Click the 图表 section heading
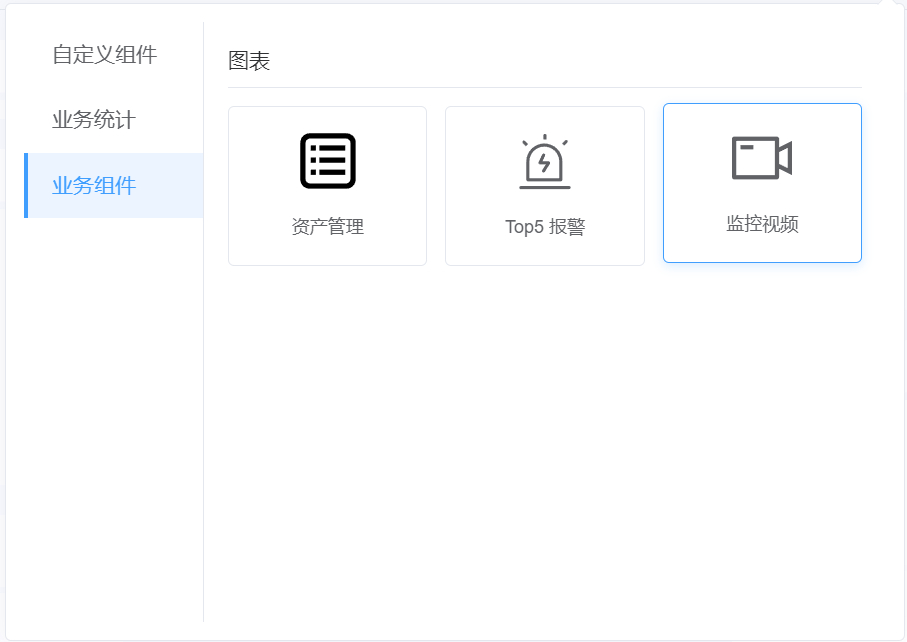907x642 pixels. [249, 61]
